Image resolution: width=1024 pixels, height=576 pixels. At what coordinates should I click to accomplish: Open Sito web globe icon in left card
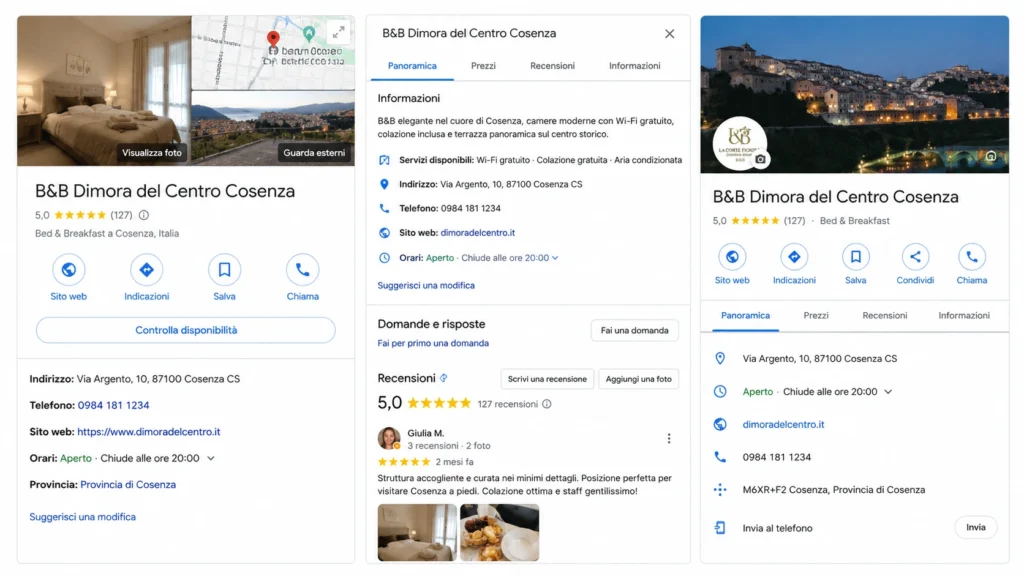[69, 269]
